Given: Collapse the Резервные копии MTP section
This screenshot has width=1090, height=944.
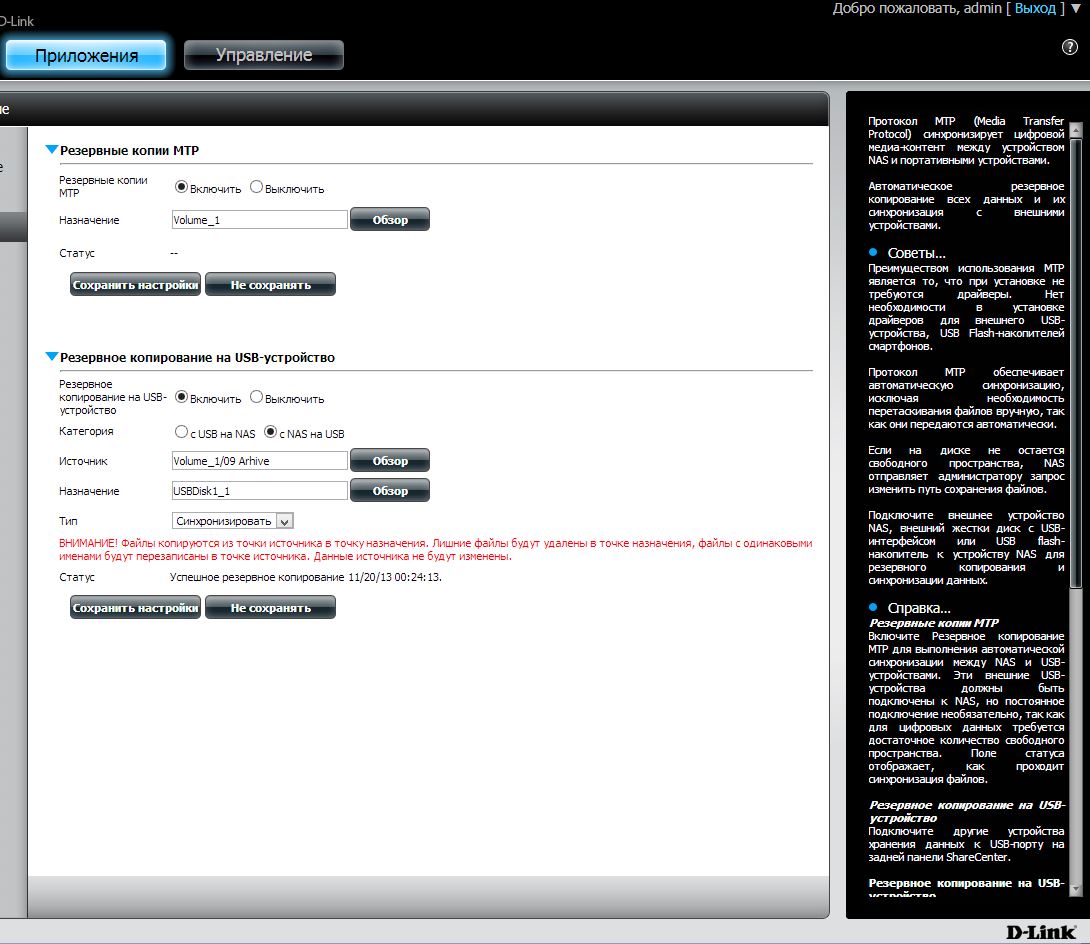Looking at the screenshot, I should (52, 150).
